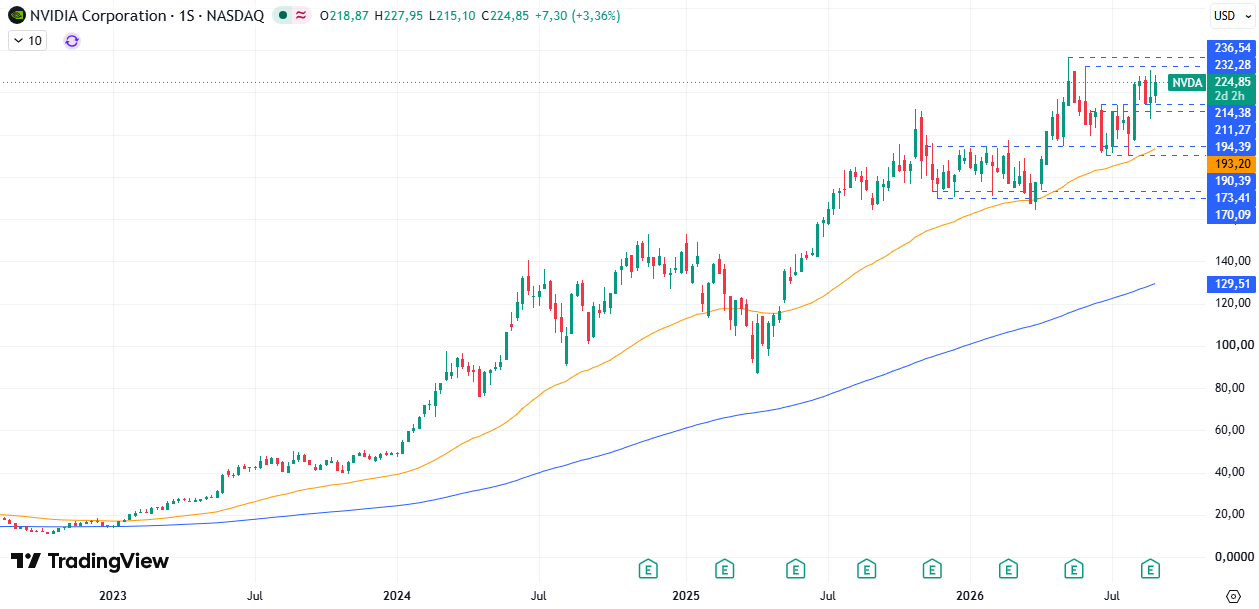Click the 173,41 price label
The height and width of the screenshot is (609, 1259).
1232,198
